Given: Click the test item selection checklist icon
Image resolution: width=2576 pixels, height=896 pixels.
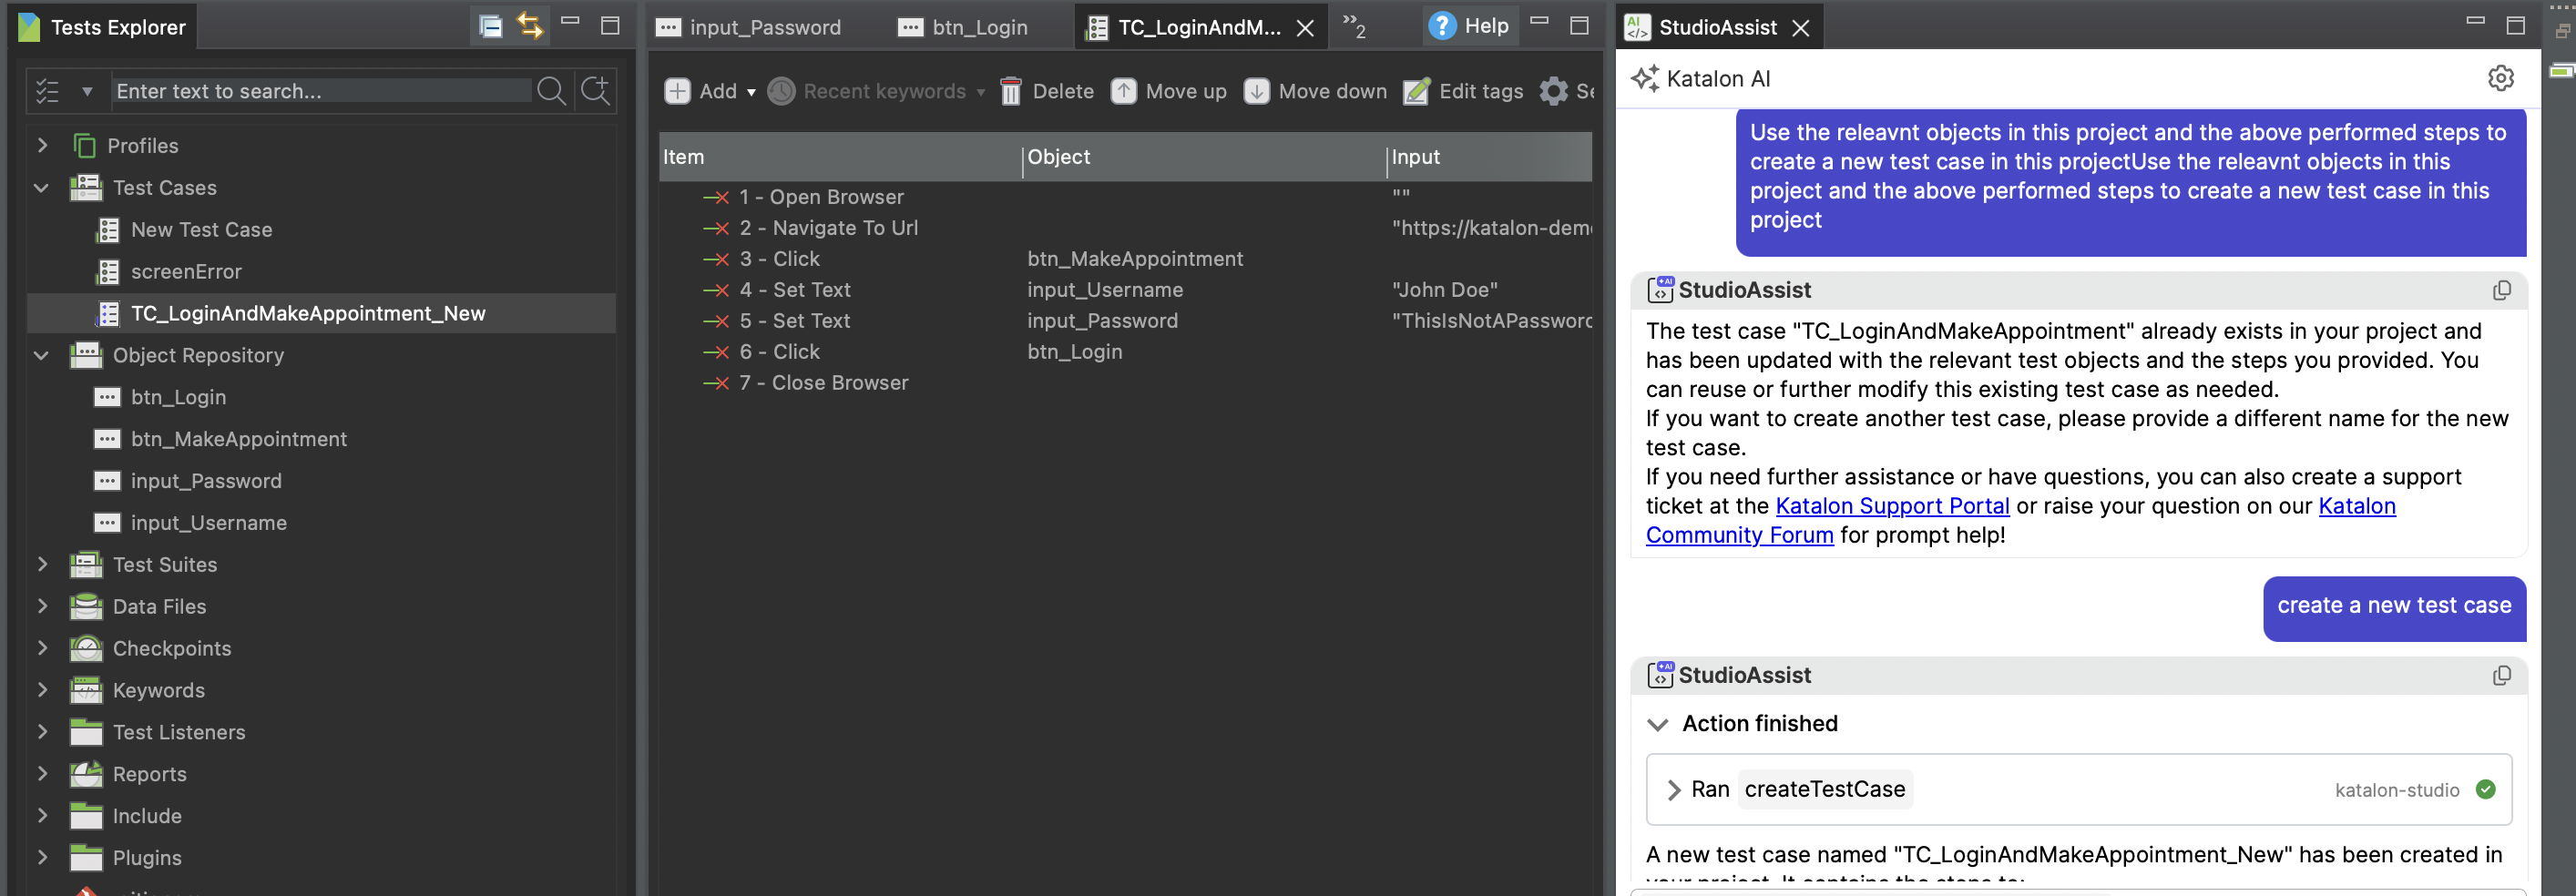Looking at the screenshot, I should tap(46, 90).
